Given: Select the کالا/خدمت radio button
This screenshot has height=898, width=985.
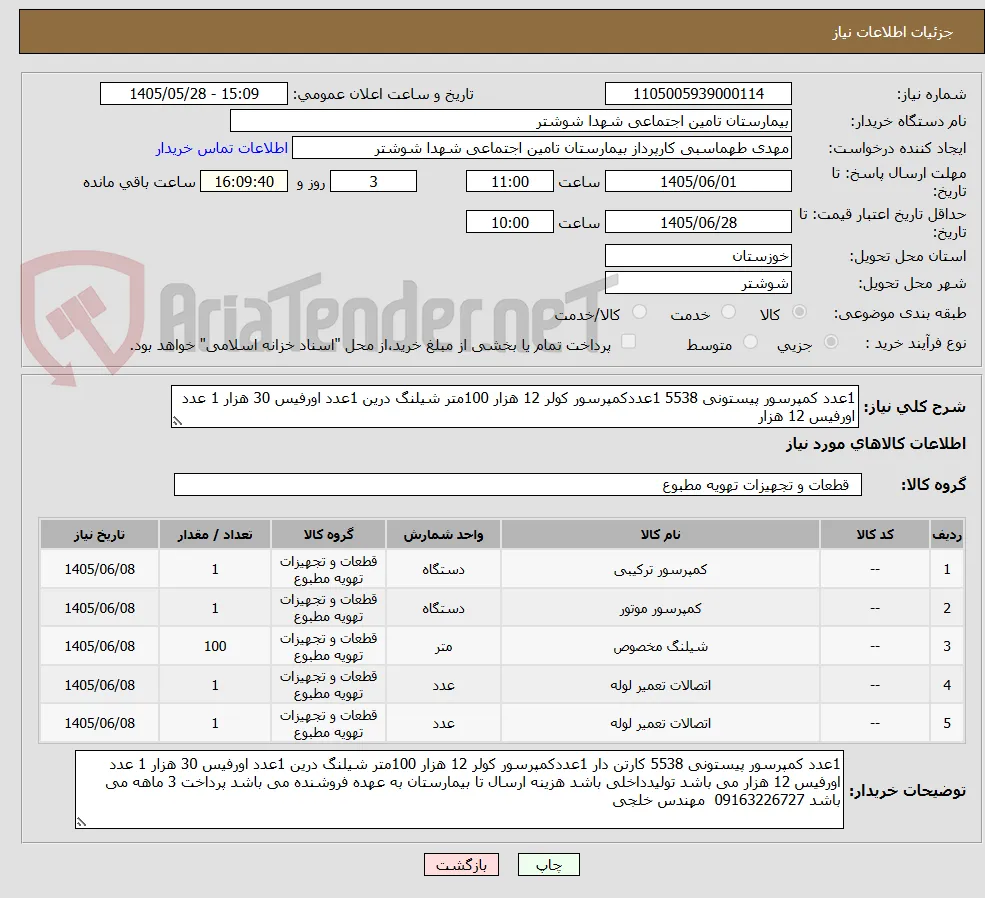Looking at the screenshot, I should point(639,312).
